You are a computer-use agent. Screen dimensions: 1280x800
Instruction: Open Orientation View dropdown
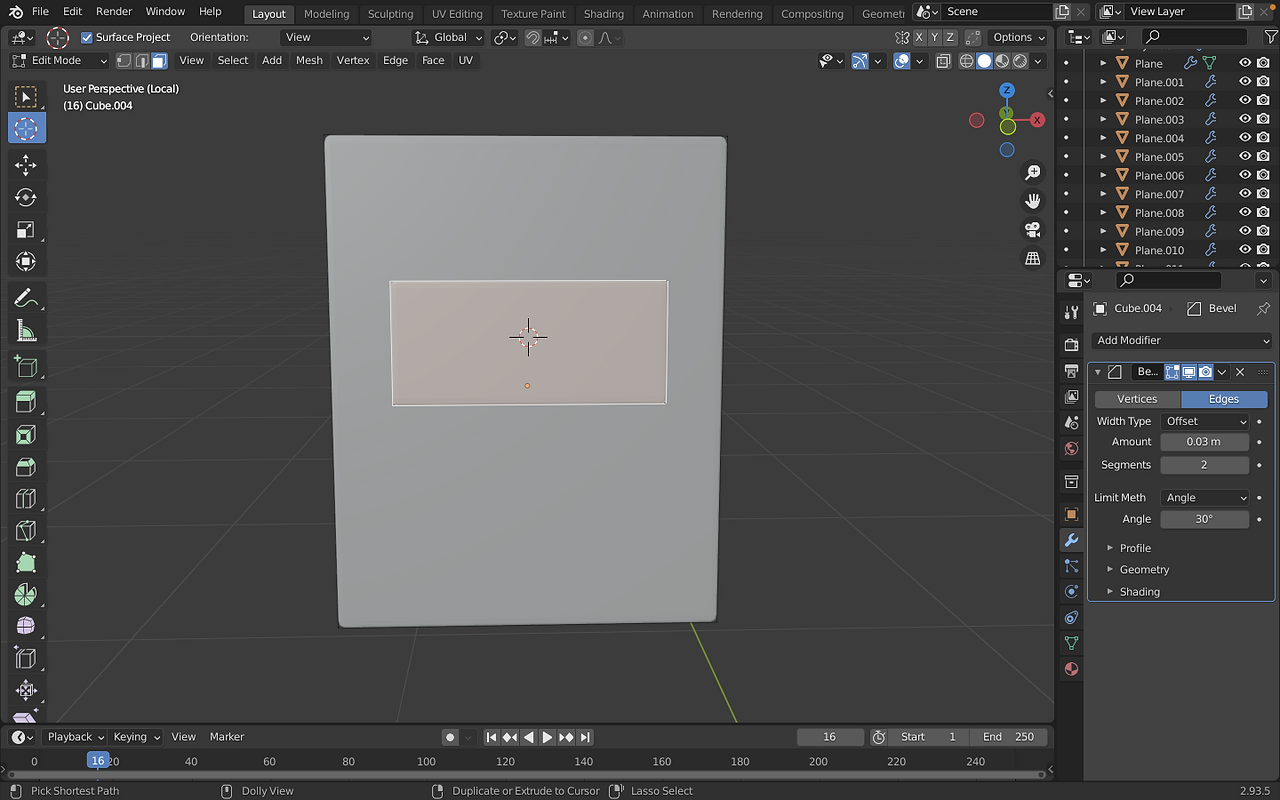click(326, 37)
